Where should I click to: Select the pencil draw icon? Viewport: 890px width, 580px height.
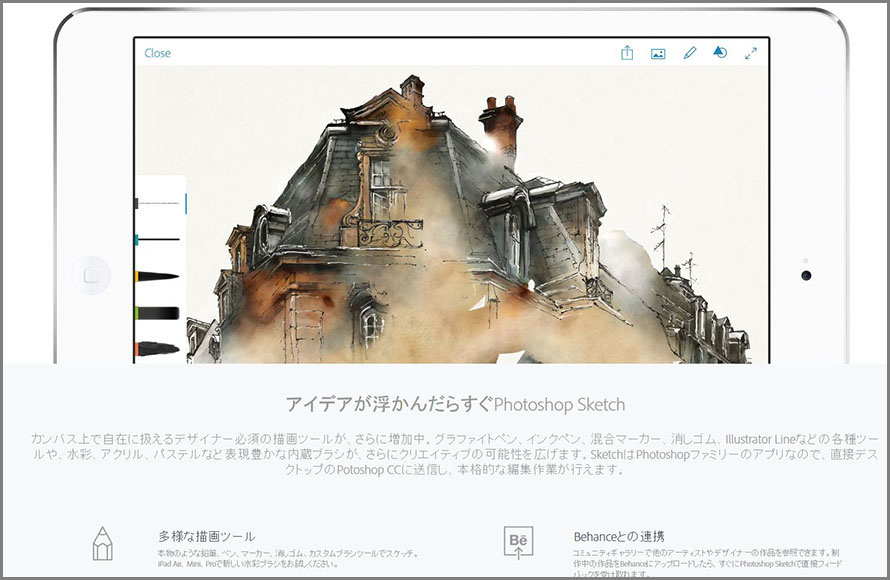[690, 53]
